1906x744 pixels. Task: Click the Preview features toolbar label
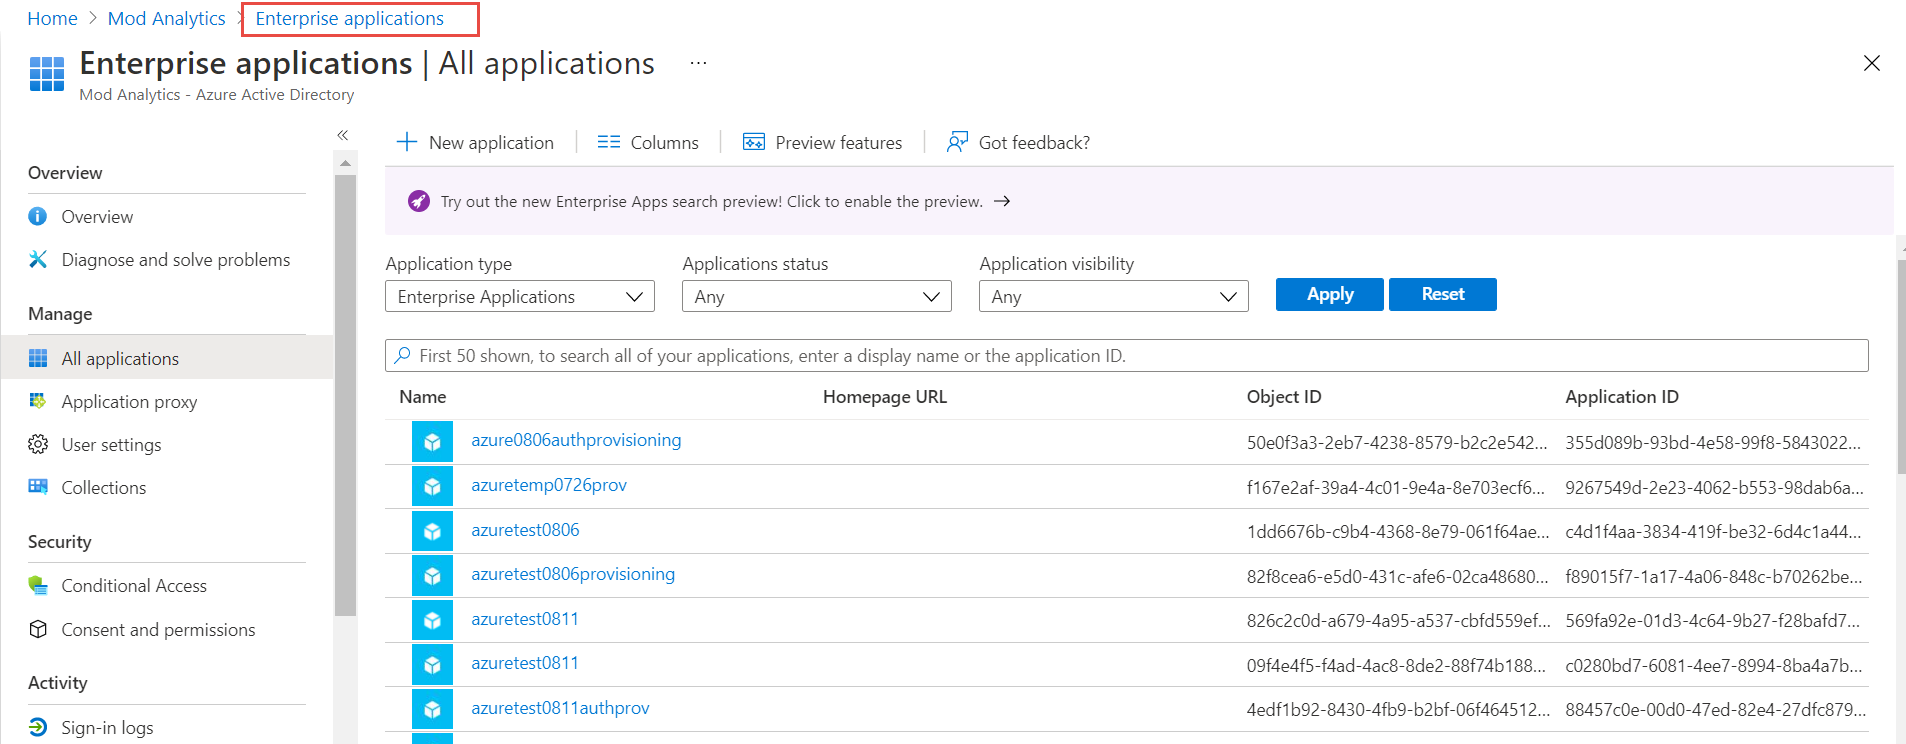coord(838,142)
